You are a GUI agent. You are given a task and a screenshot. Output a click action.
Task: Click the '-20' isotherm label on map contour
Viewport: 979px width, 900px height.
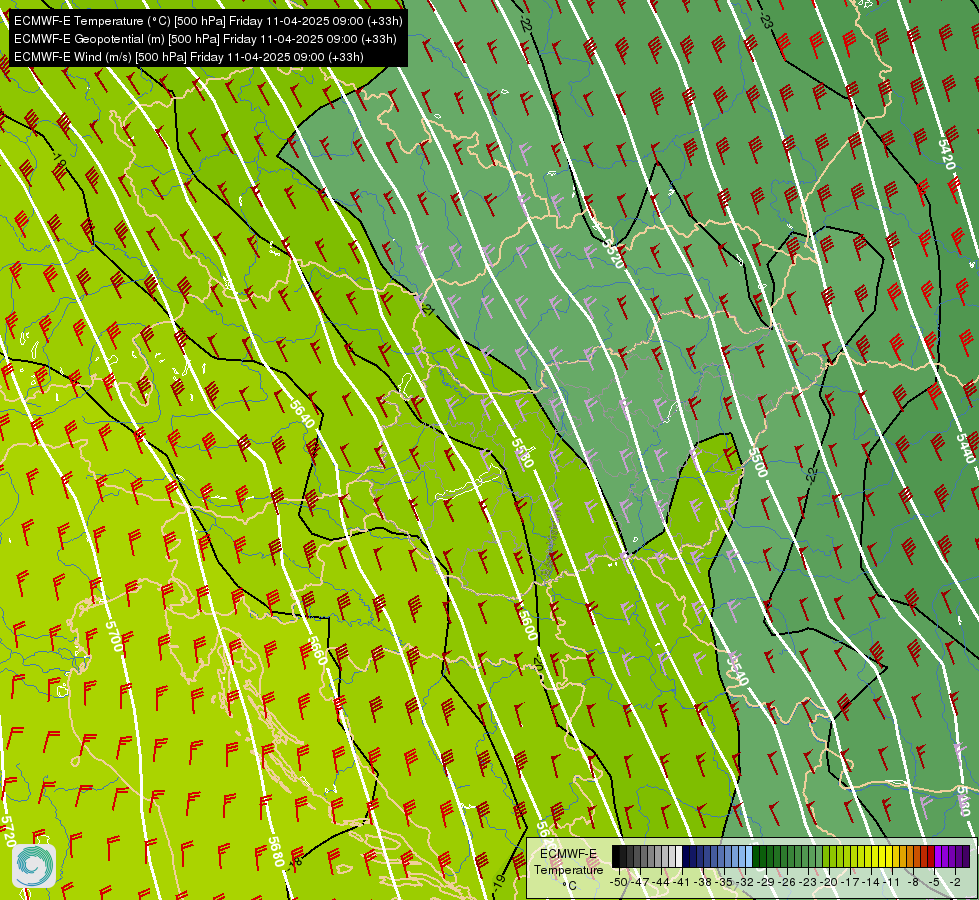click(537, 665)
